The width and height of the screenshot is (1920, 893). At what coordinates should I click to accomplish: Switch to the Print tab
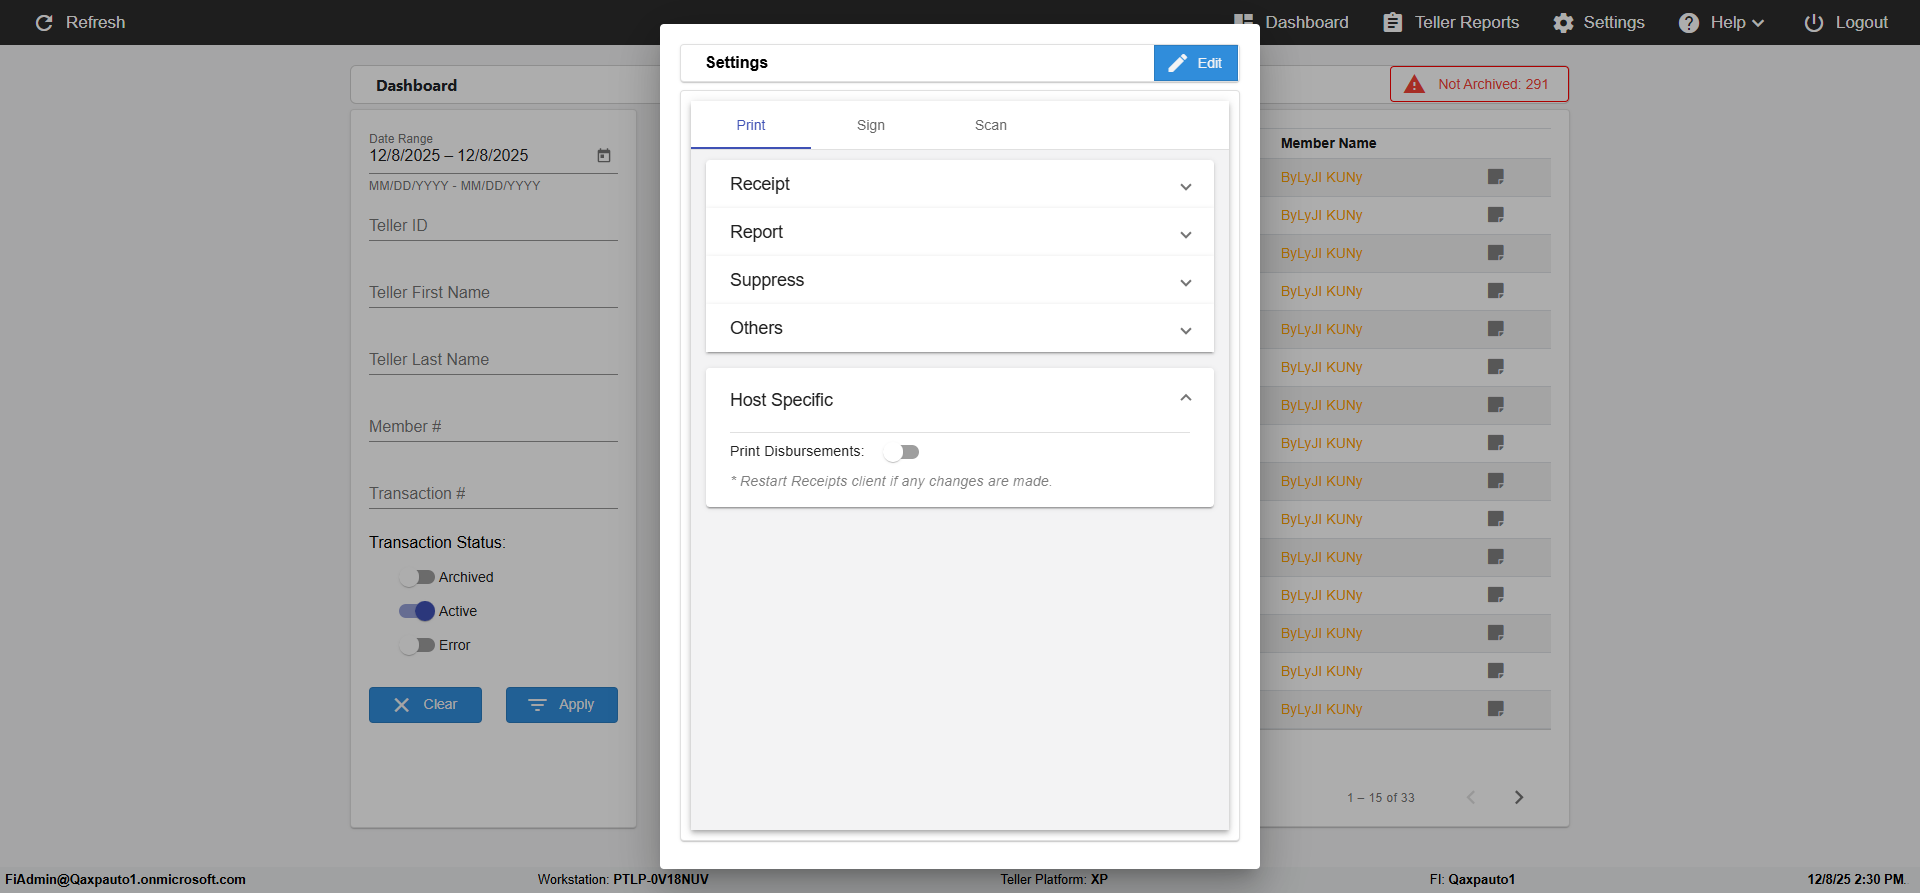point(751,125)
